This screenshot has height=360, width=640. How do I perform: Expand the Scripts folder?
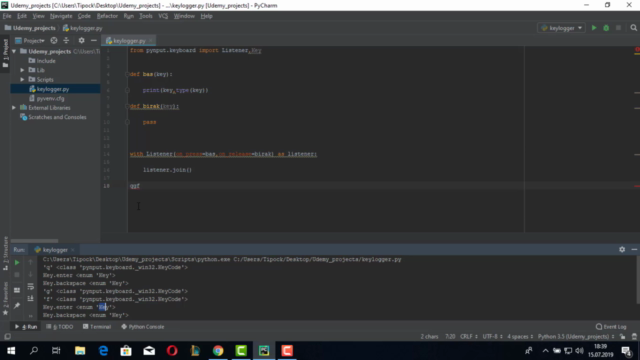(x=22, y=80)
